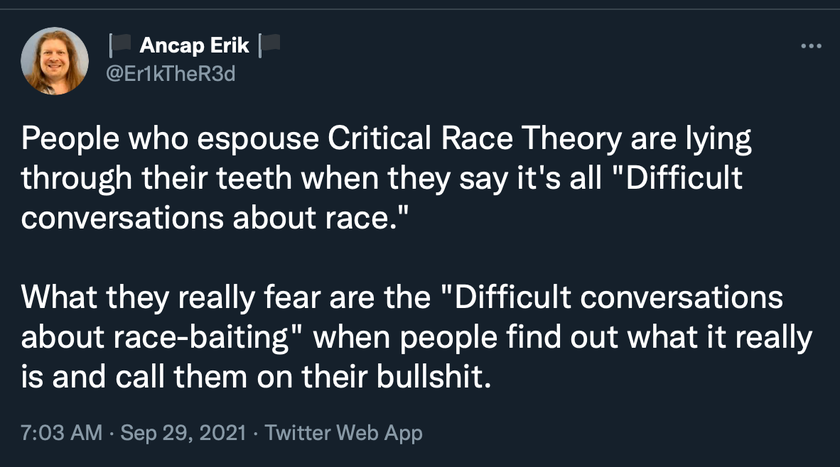Click the black flag emoji before Ancap Erik

point(120,45)
